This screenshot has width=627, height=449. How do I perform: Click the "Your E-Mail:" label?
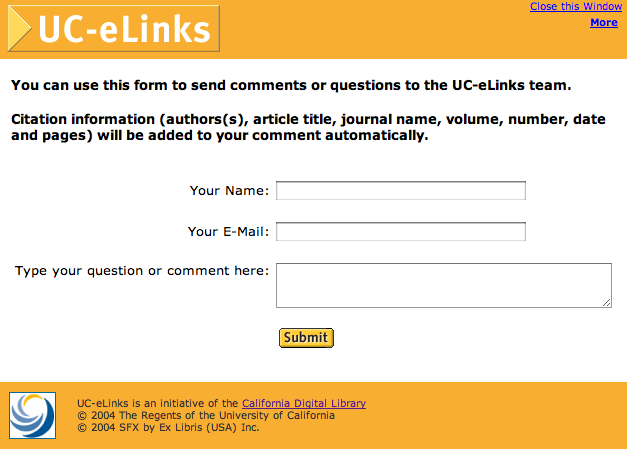(x=229, y=231)
